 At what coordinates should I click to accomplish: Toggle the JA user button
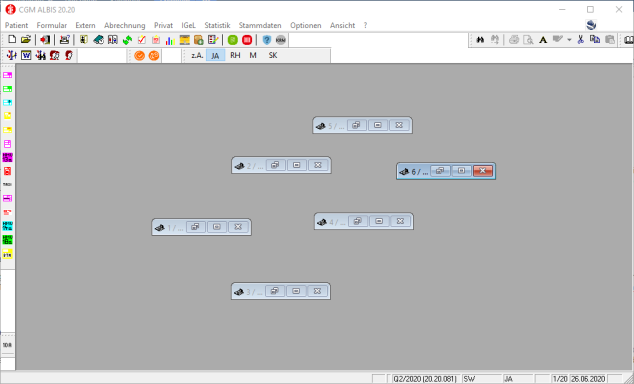pyautogui.click(x=215, y=55)
